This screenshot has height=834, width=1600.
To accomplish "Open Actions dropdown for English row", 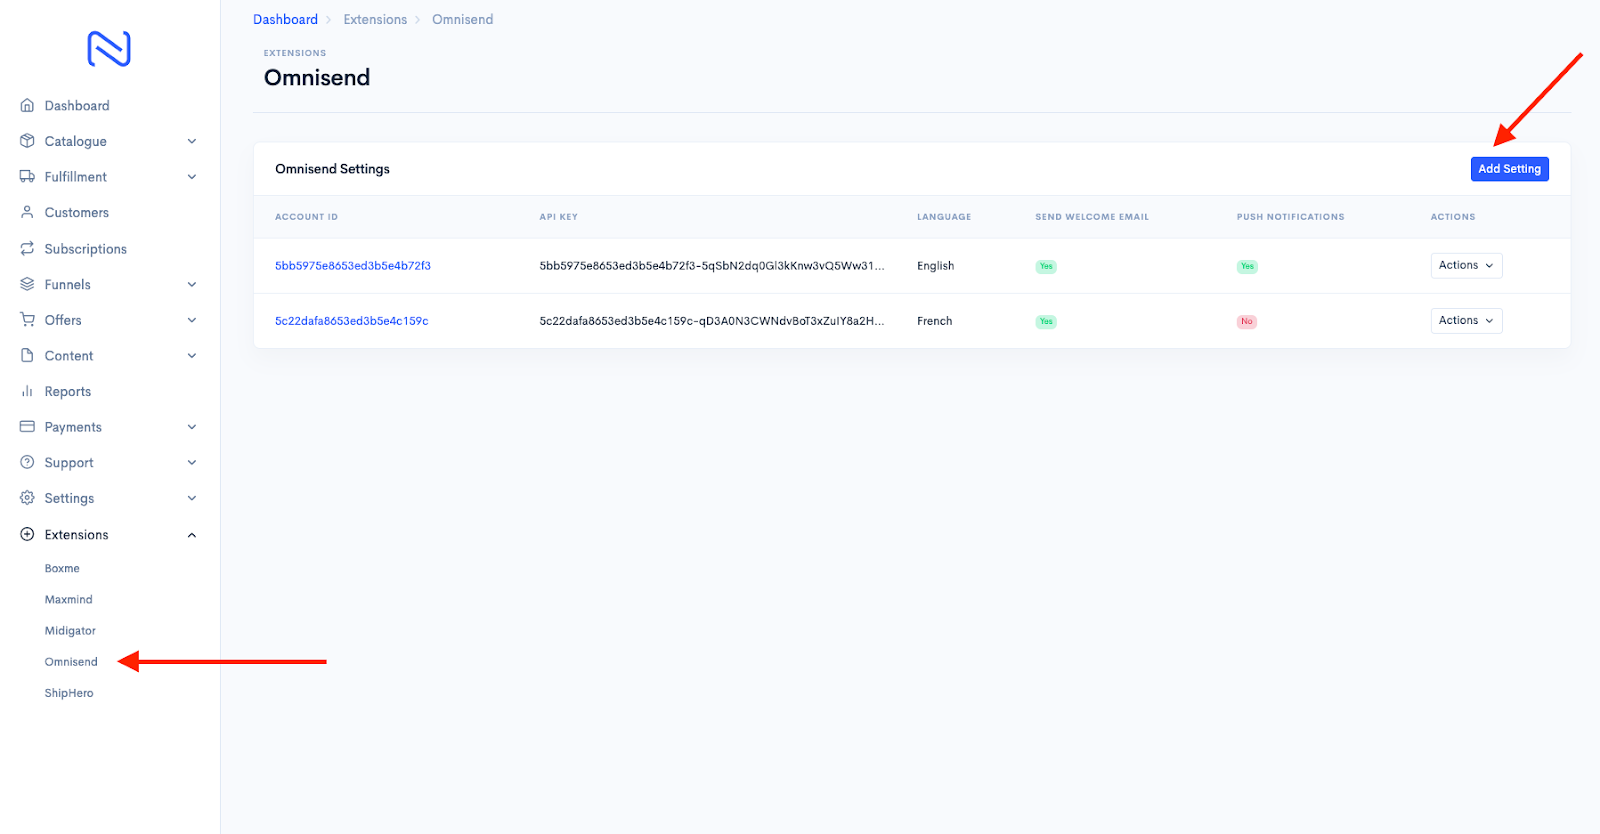I will point(1466,265).
